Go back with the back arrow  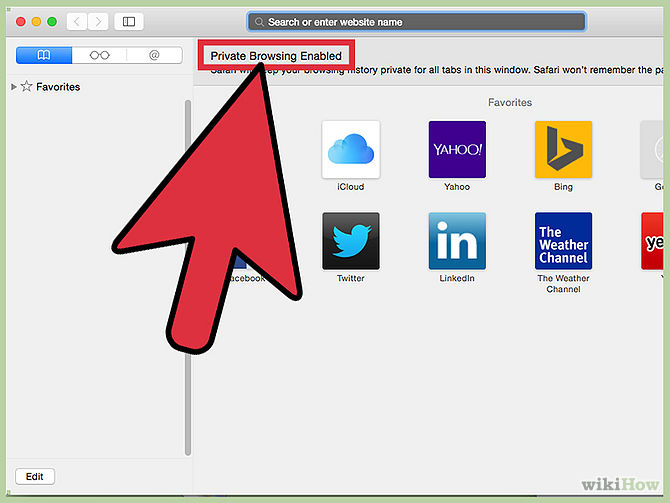77,21
